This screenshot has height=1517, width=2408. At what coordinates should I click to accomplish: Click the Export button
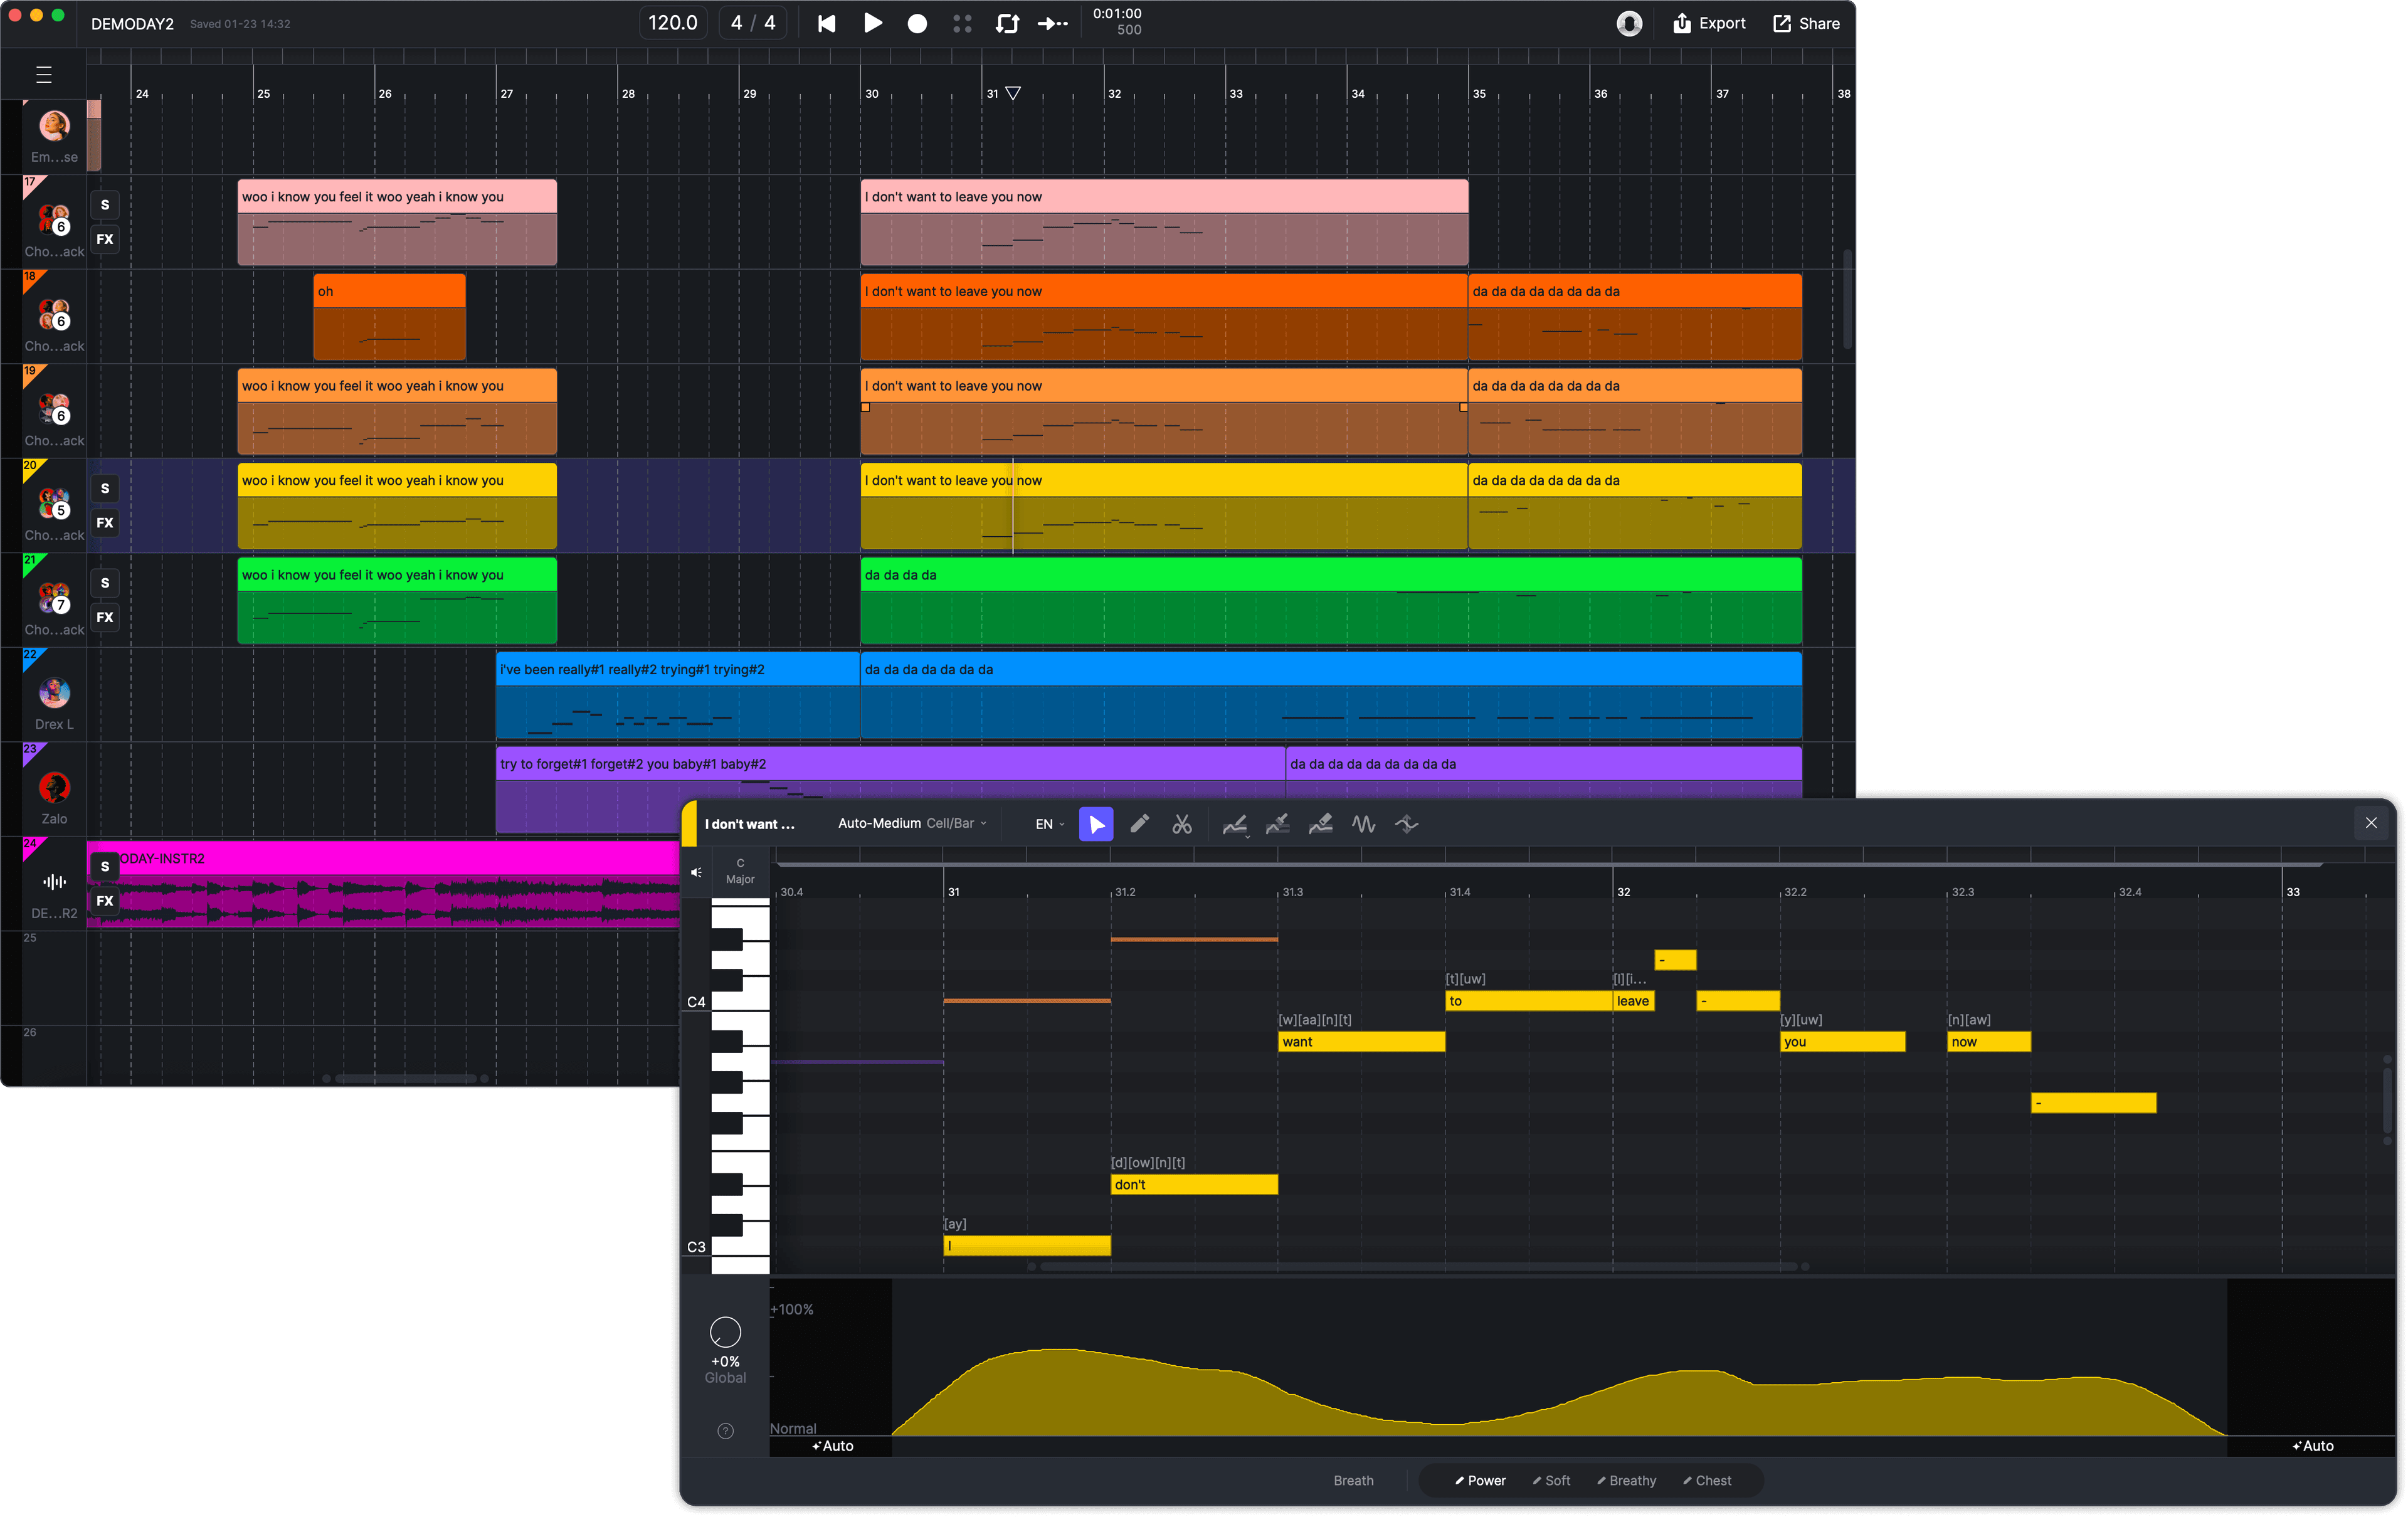(1709, 23)
